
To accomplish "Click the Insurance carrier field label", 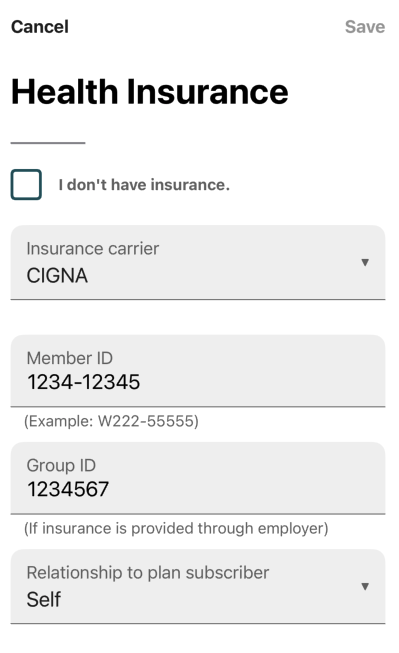I will [92, 249].
